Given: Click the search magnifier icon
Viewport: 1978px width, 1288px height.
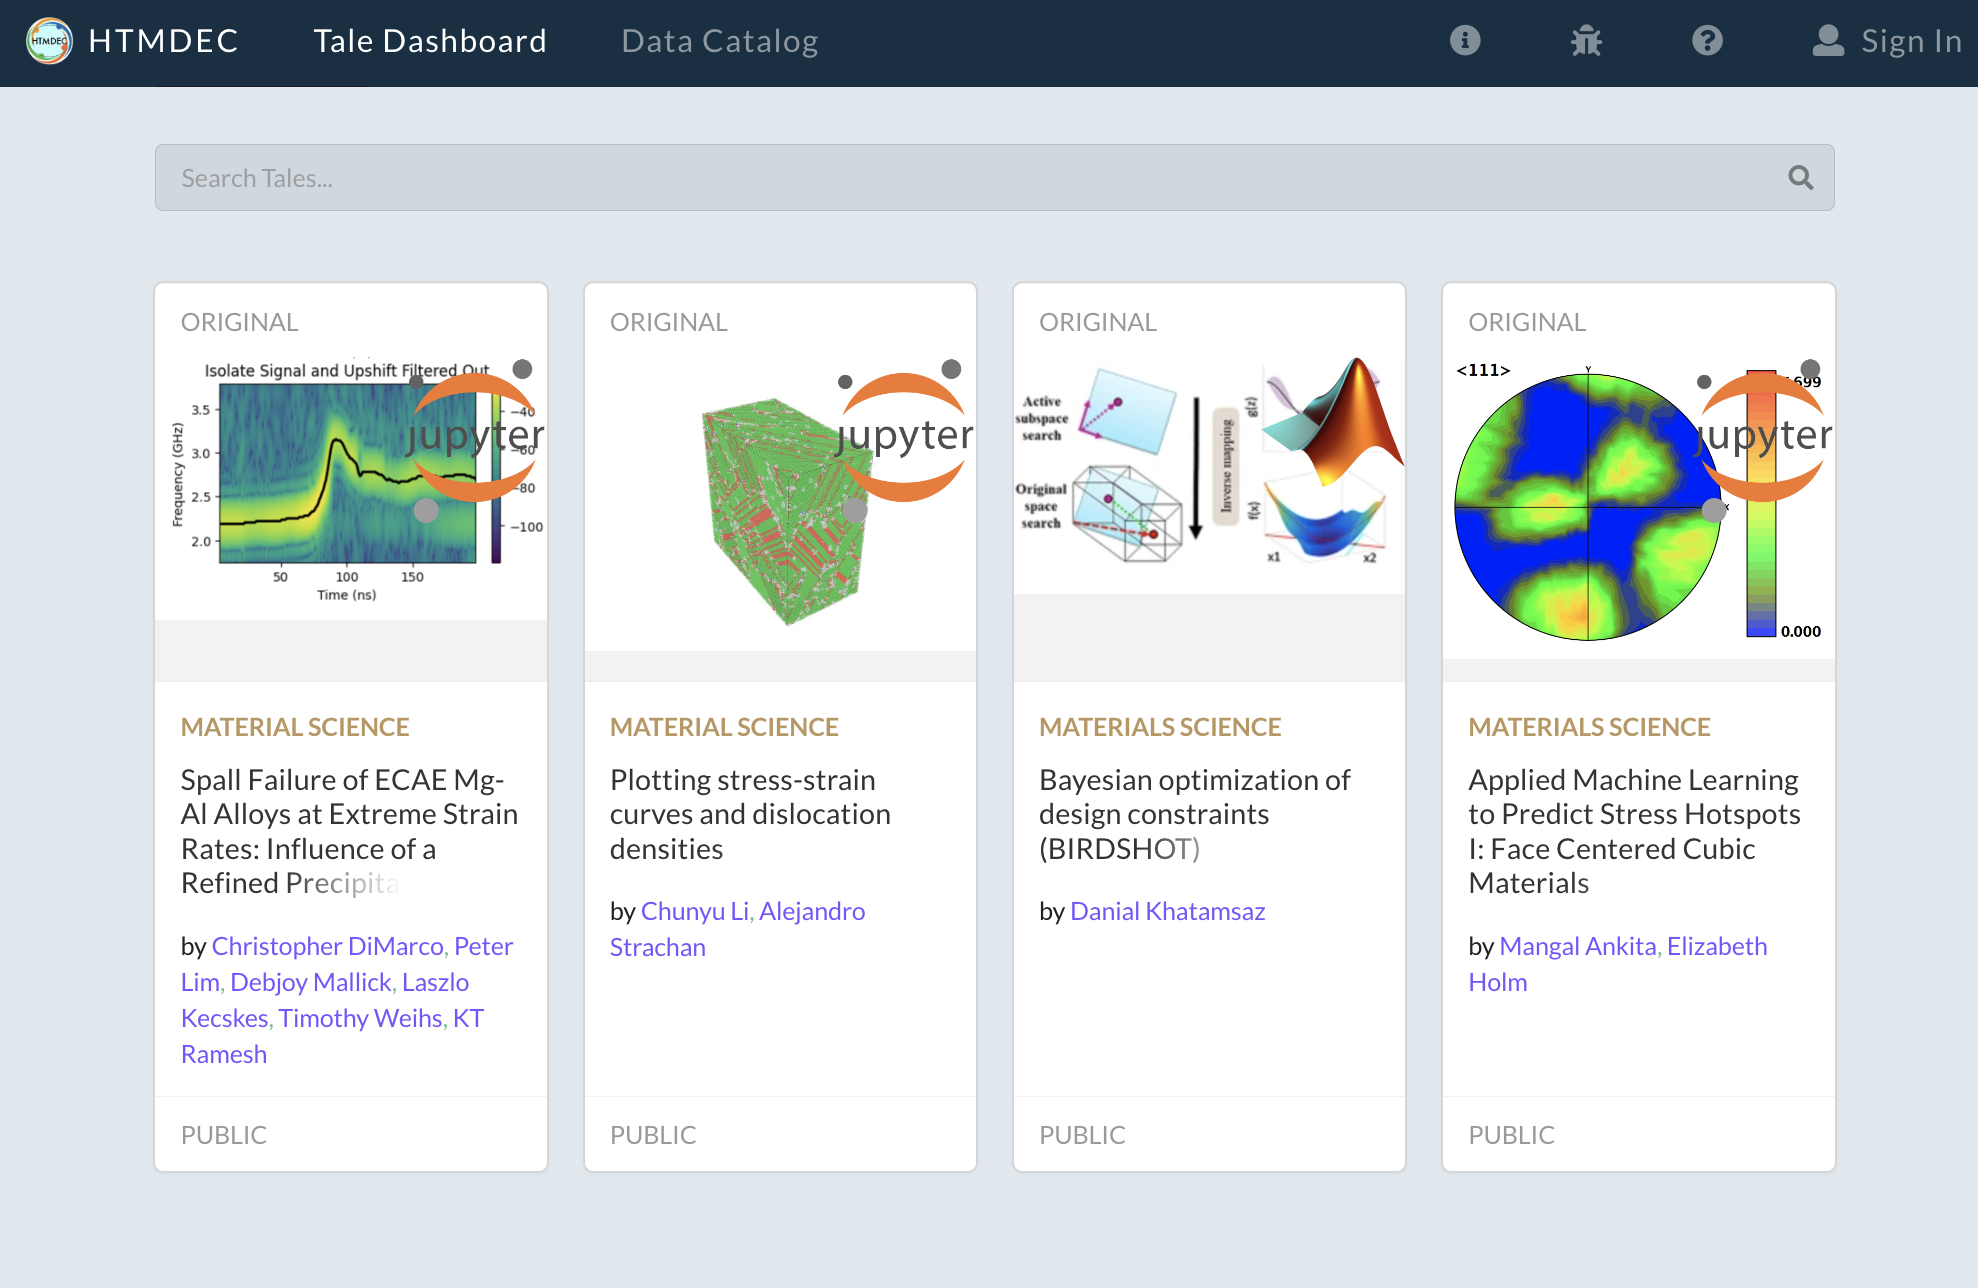Looking at the screenshot, I should 1800,178.
